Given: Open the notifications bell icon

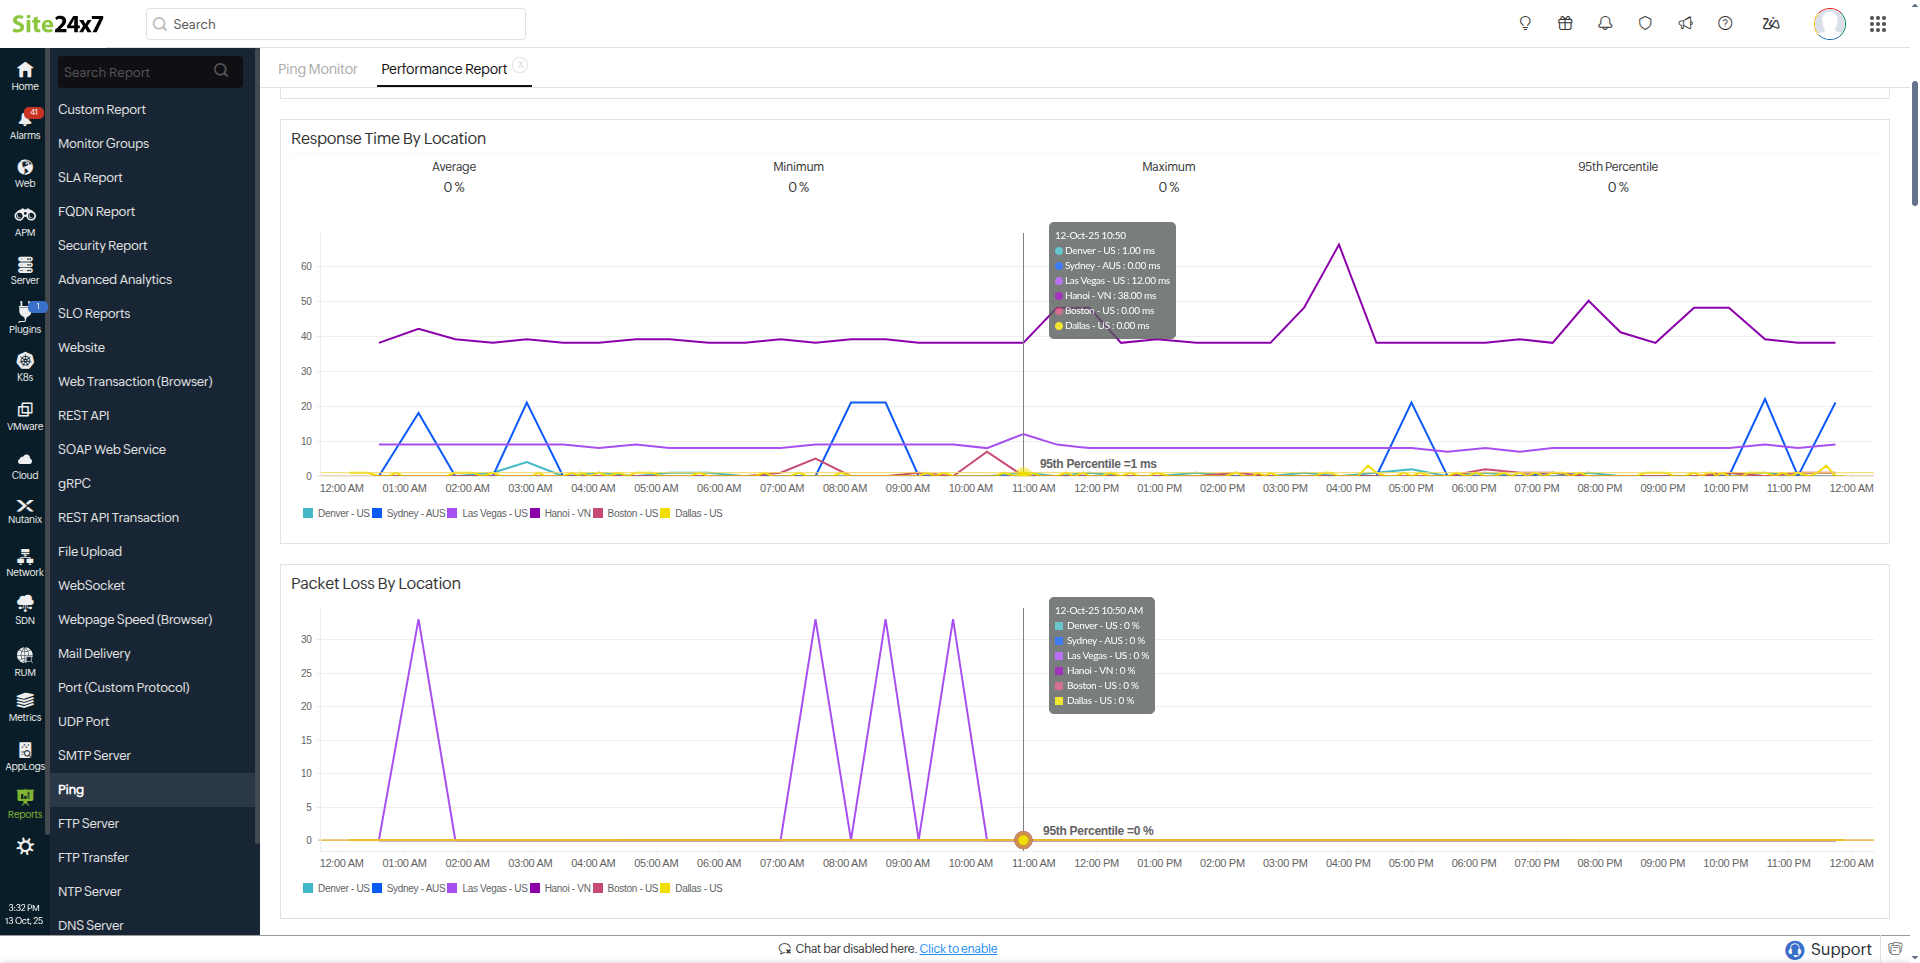Looking at the screenshot, I should pos(1605,23).
